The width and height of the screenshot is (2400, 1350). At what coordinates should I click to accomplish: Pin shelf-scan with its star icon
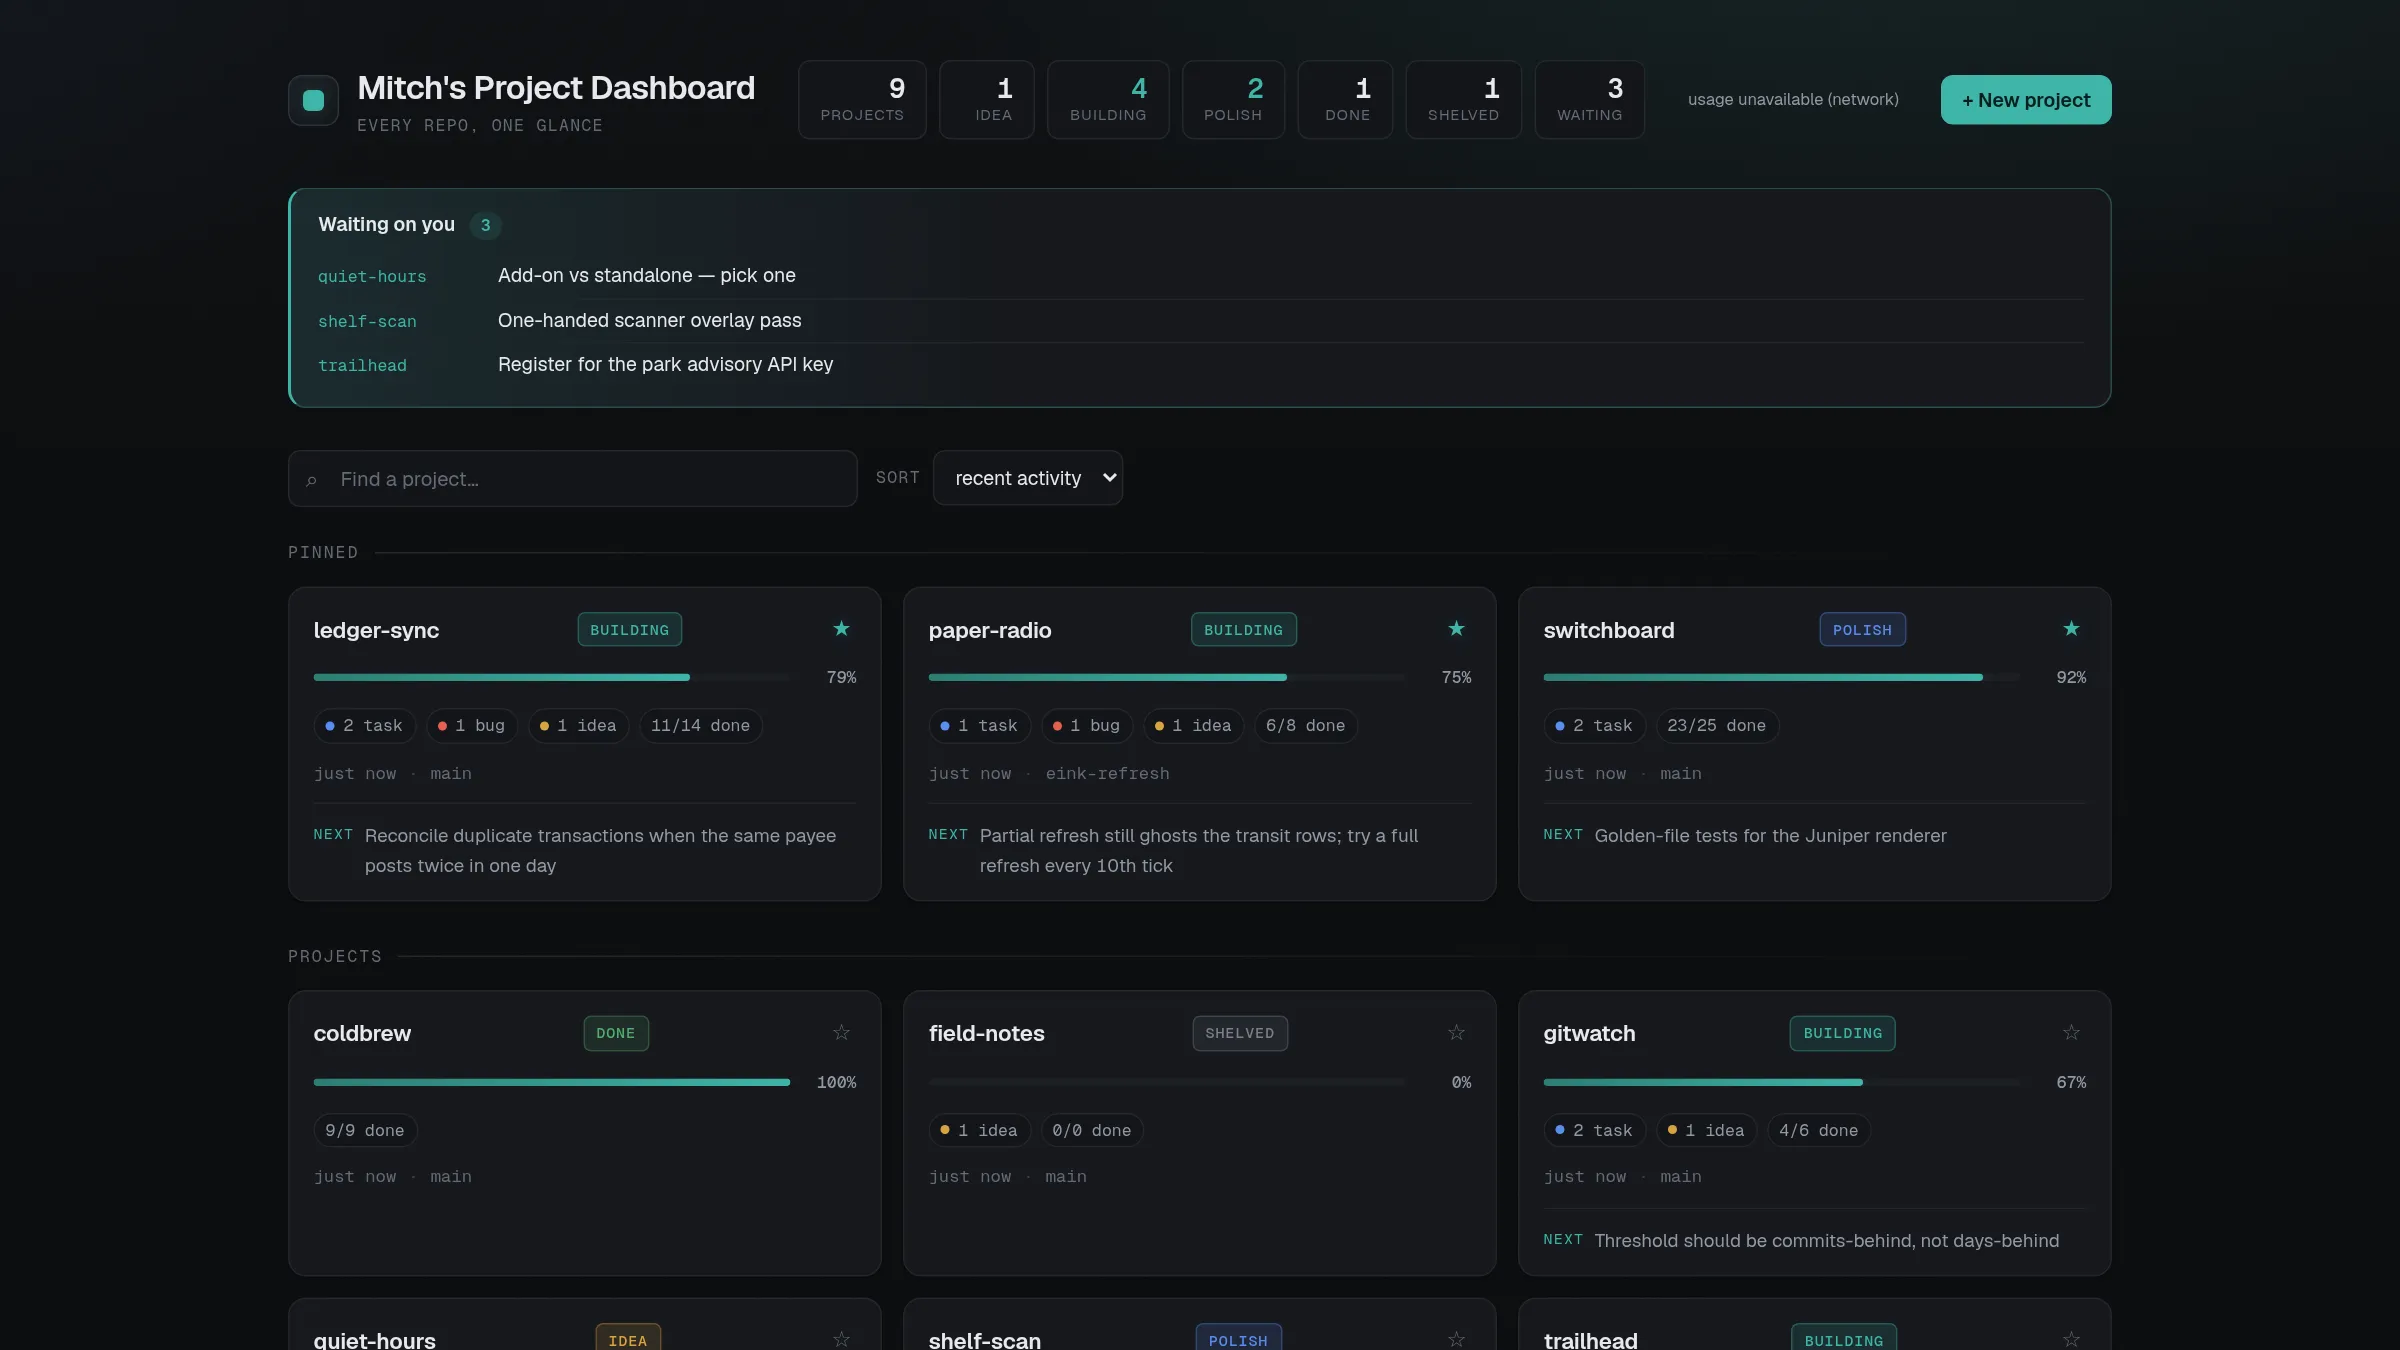[1456, 1339]
